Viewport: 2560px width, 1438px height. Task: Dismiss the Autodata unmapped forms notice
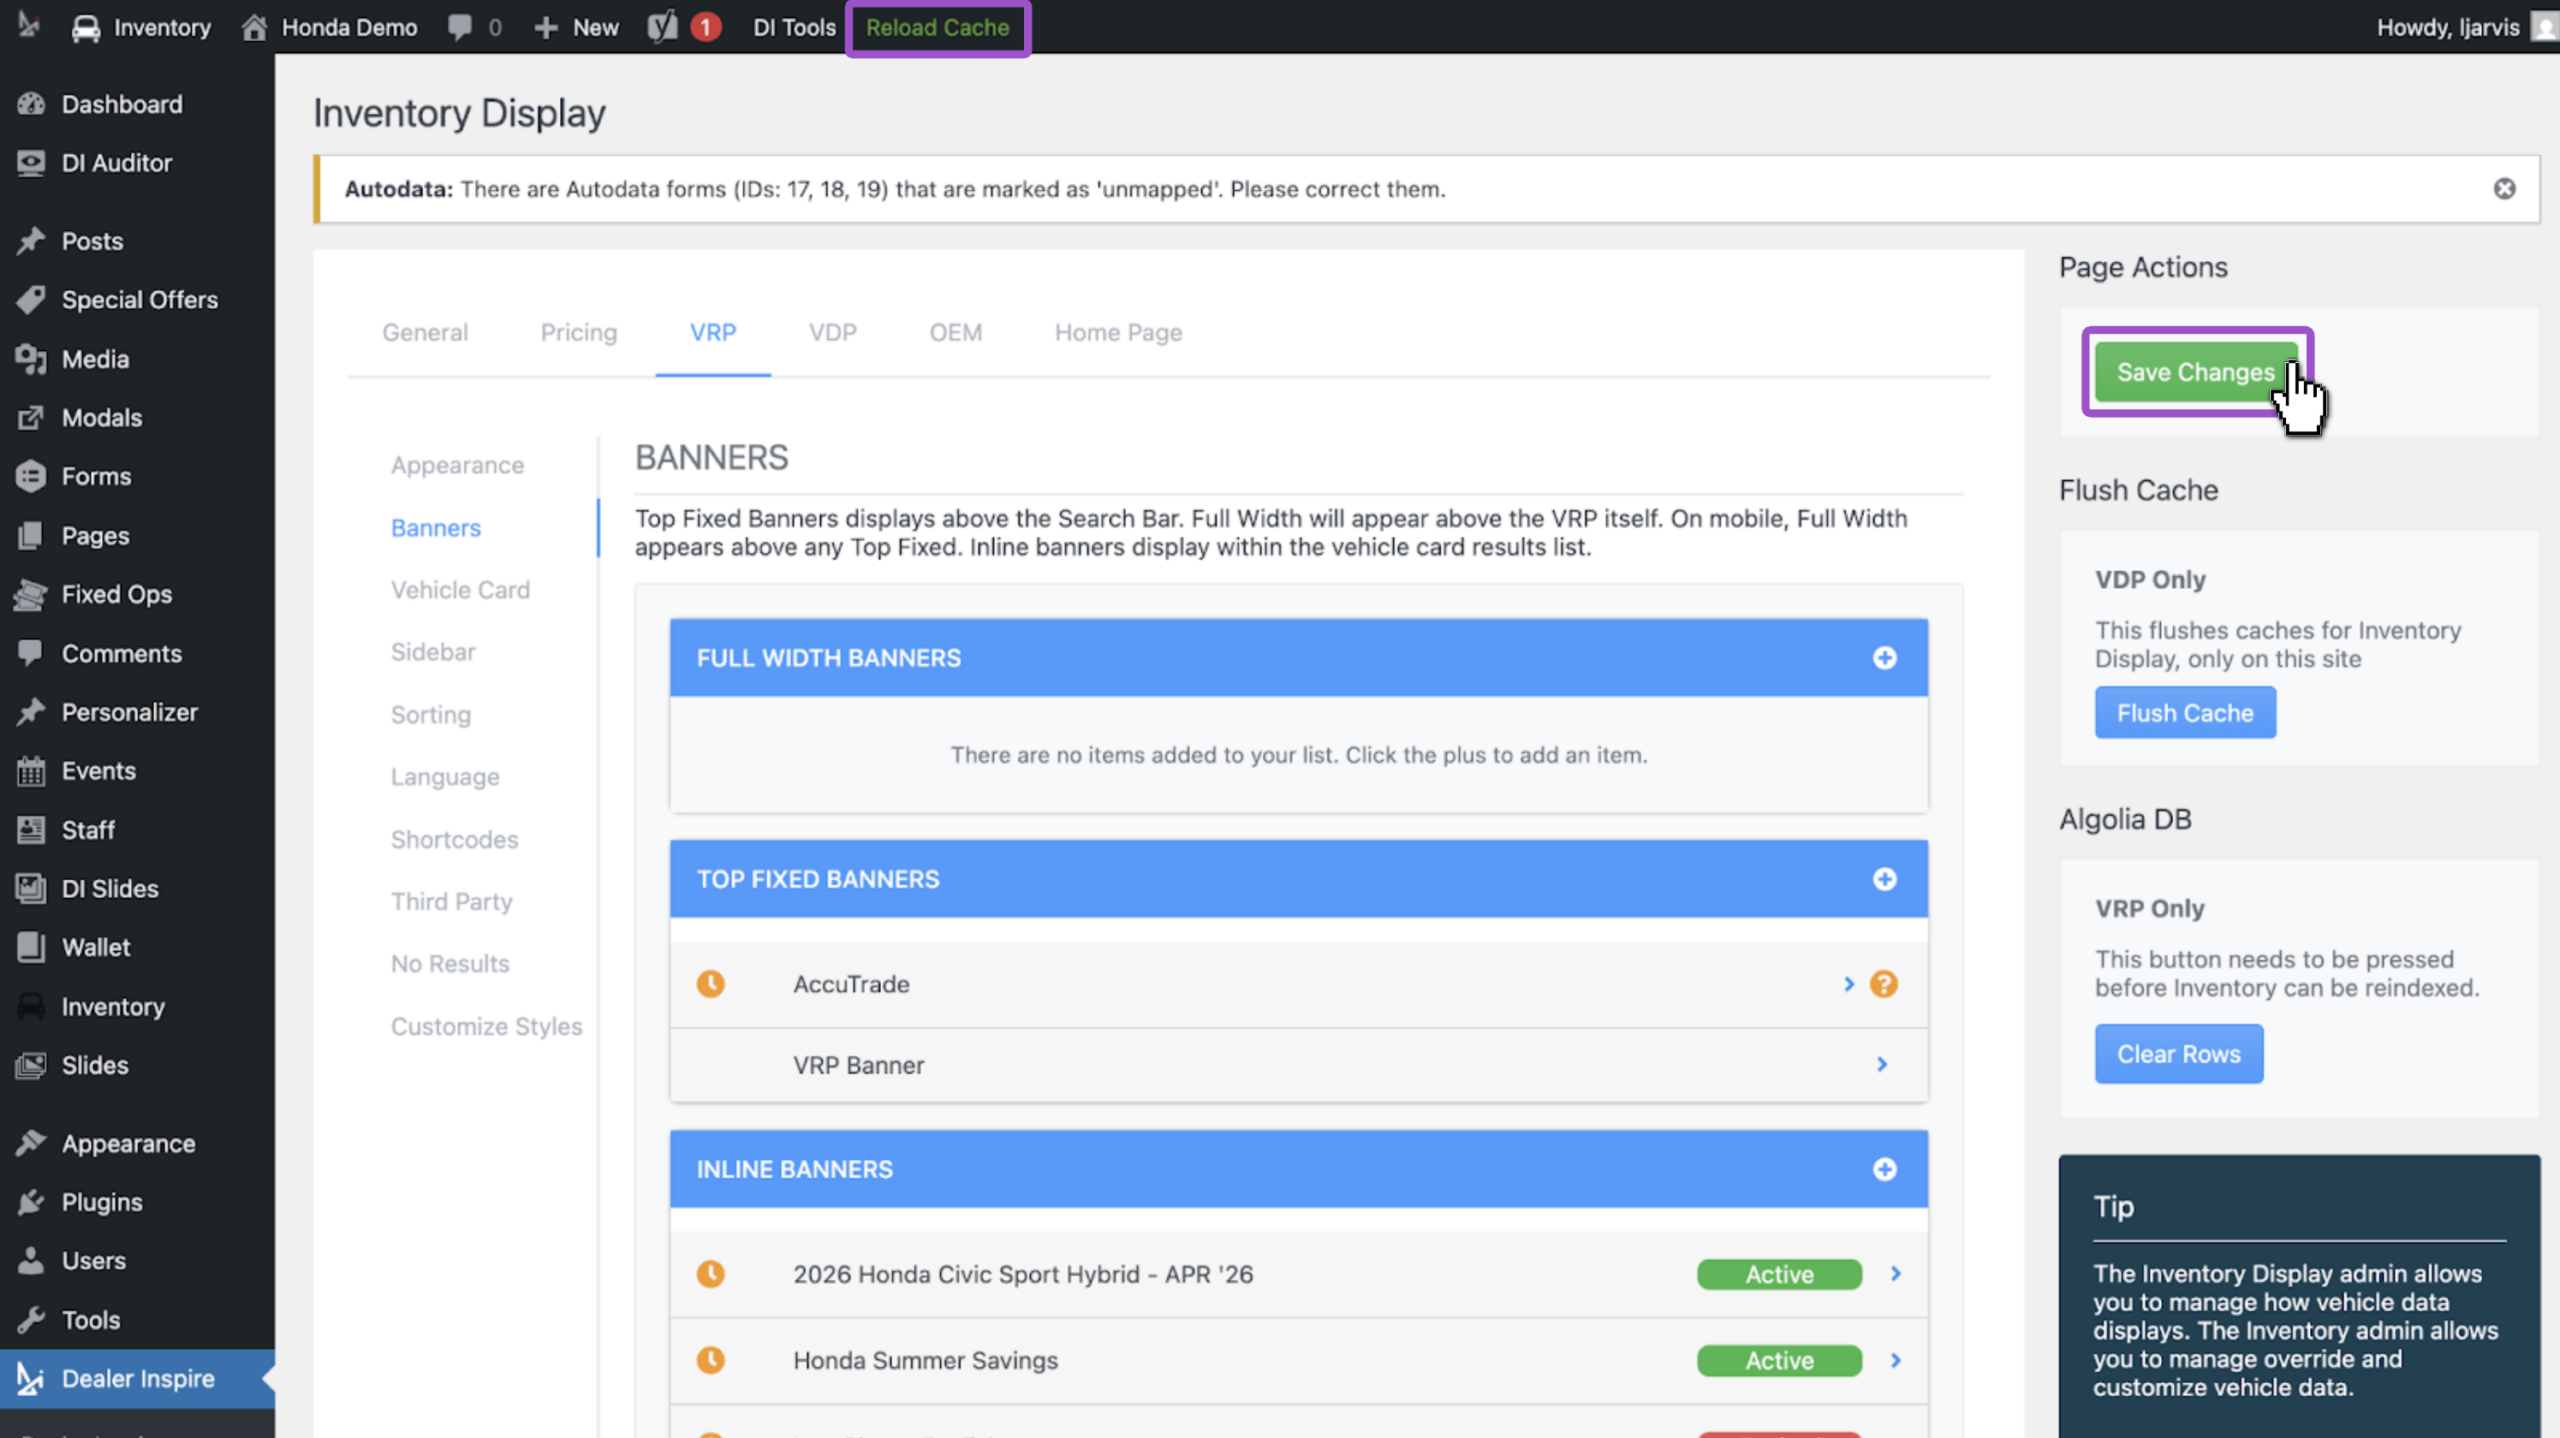tap(2504, 189)
